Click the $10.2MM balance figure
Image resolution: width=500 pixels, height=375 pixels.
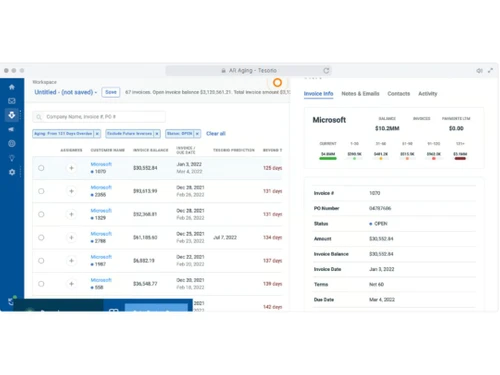pyautogui.click(x=387, y=128)
